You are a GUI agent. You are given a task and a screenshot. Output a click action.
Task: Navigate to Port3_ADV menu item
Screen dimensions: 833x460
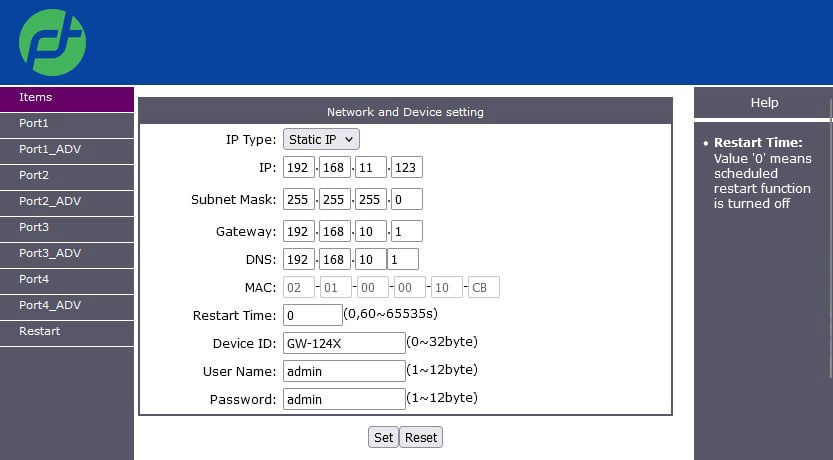(x=66, y=254)
